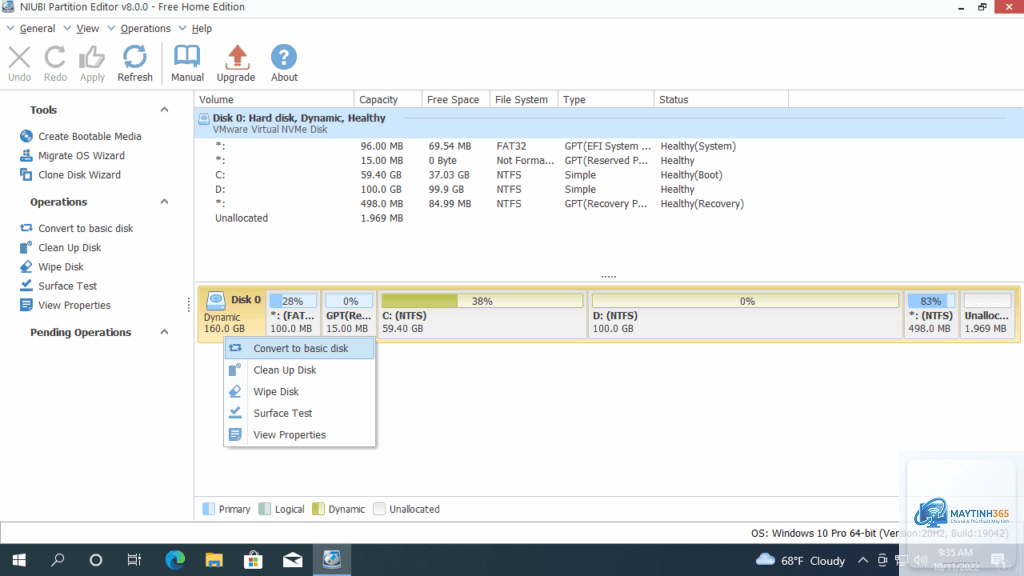The height and width of the screenshot is (576, 1024).
Task: Choose Surface Test from context menu
Action: tap(300, 413)
